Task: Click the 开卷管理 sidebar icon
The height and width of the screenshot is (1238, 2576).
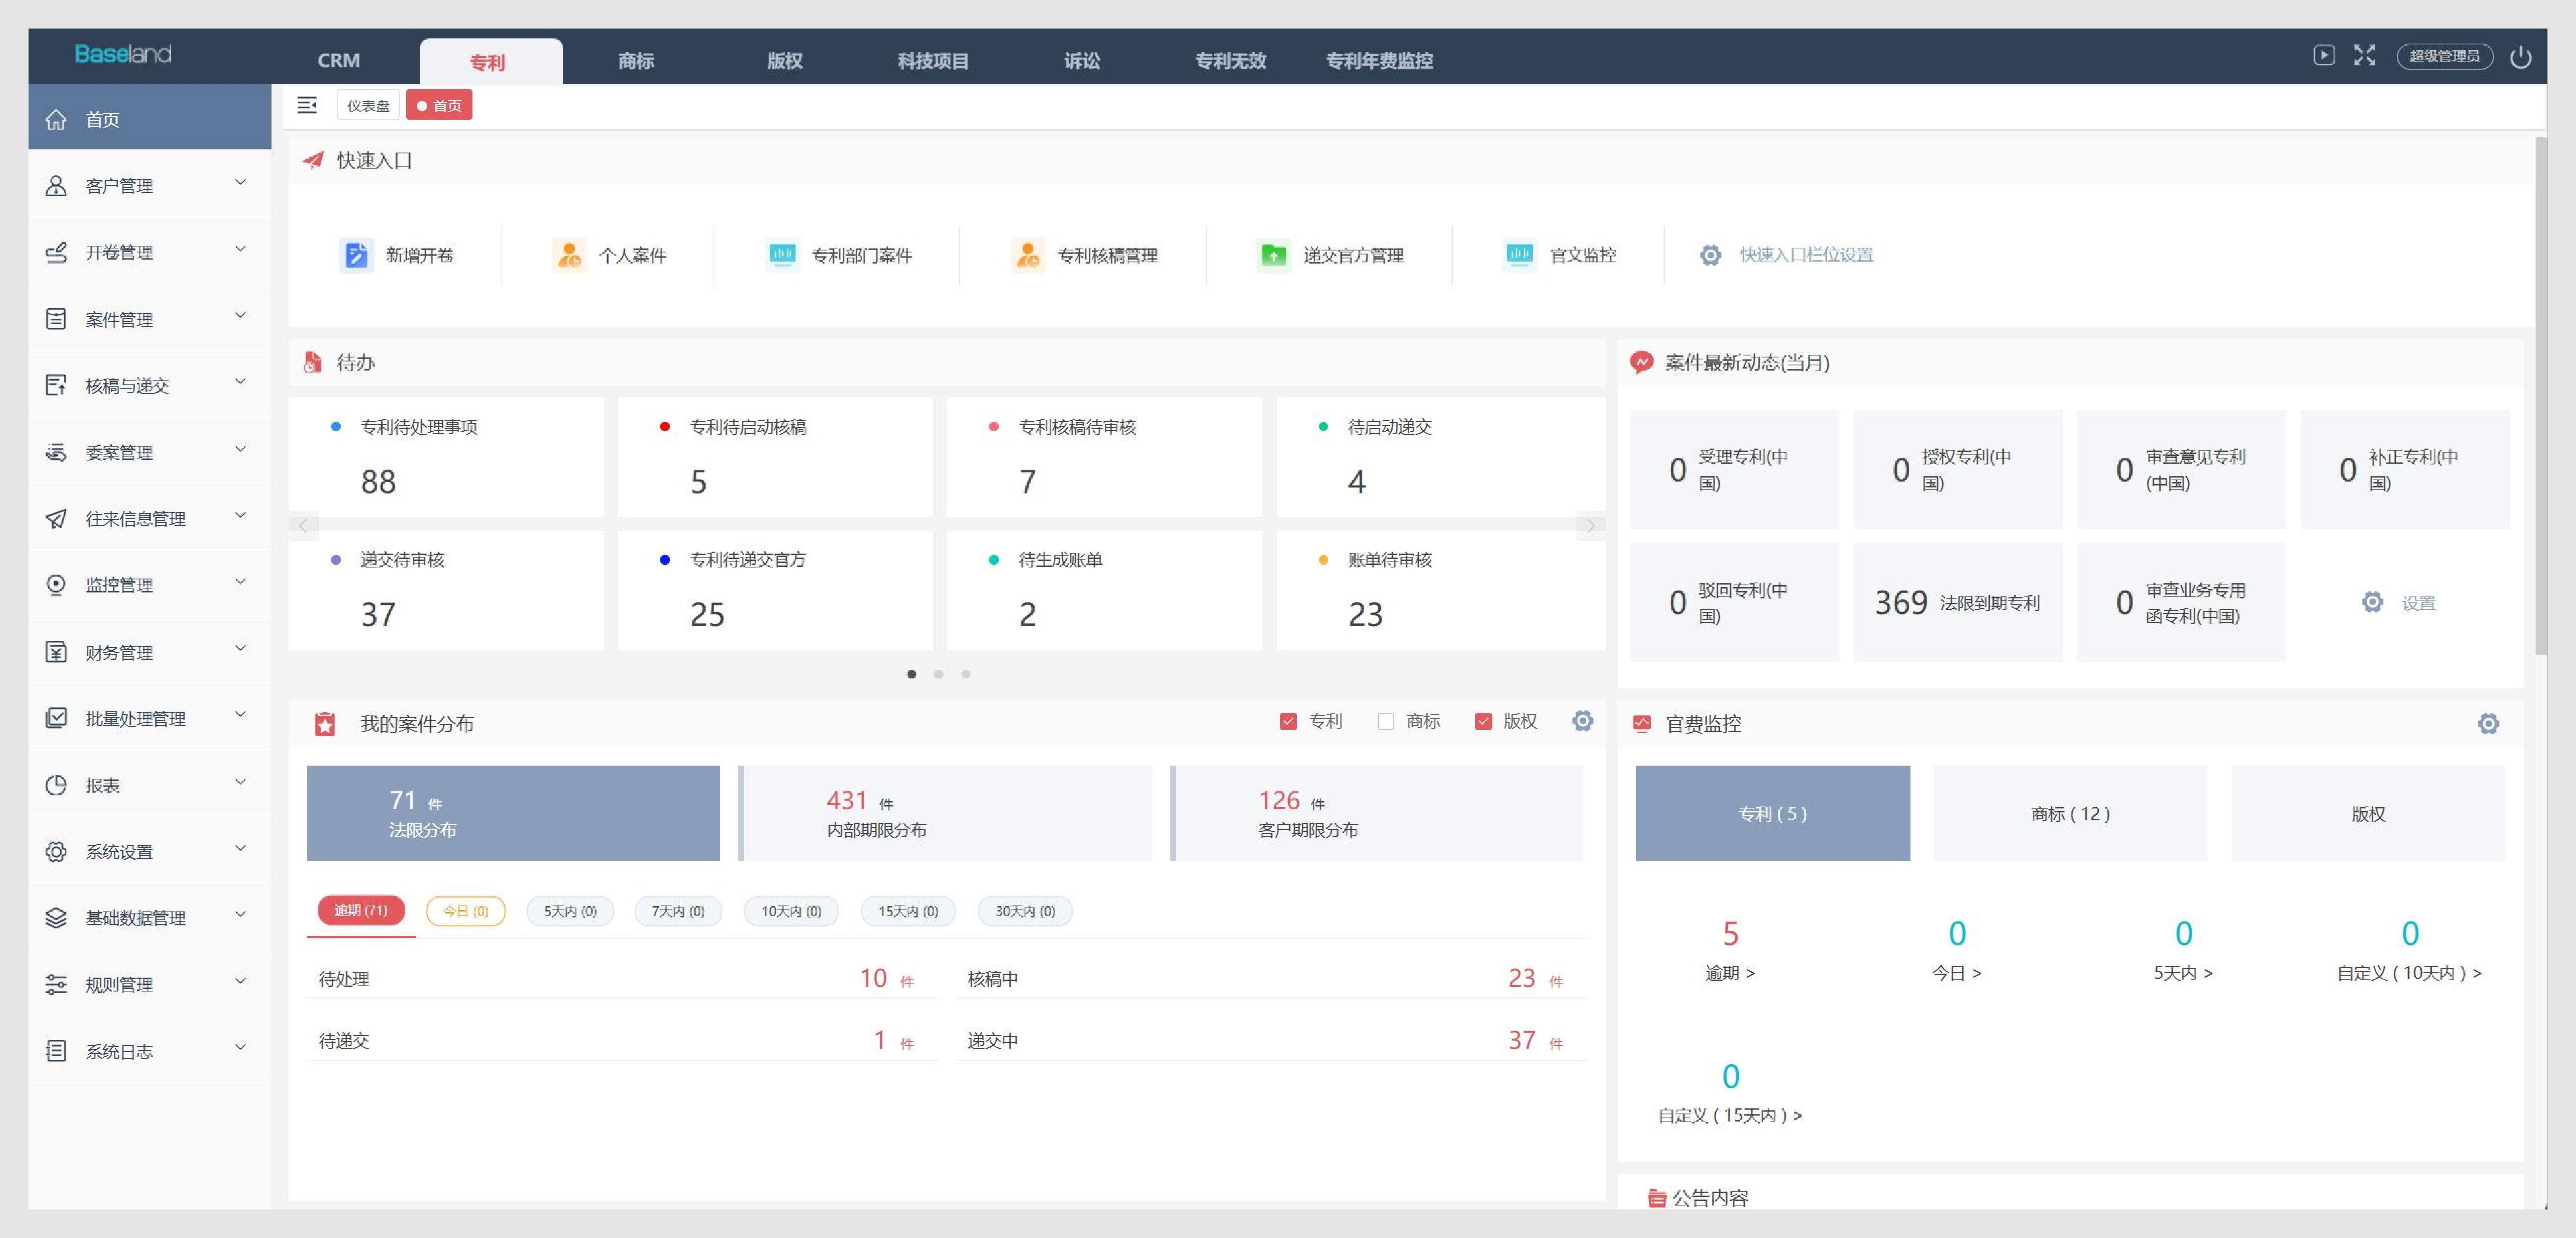Action: tap(56, 252)
